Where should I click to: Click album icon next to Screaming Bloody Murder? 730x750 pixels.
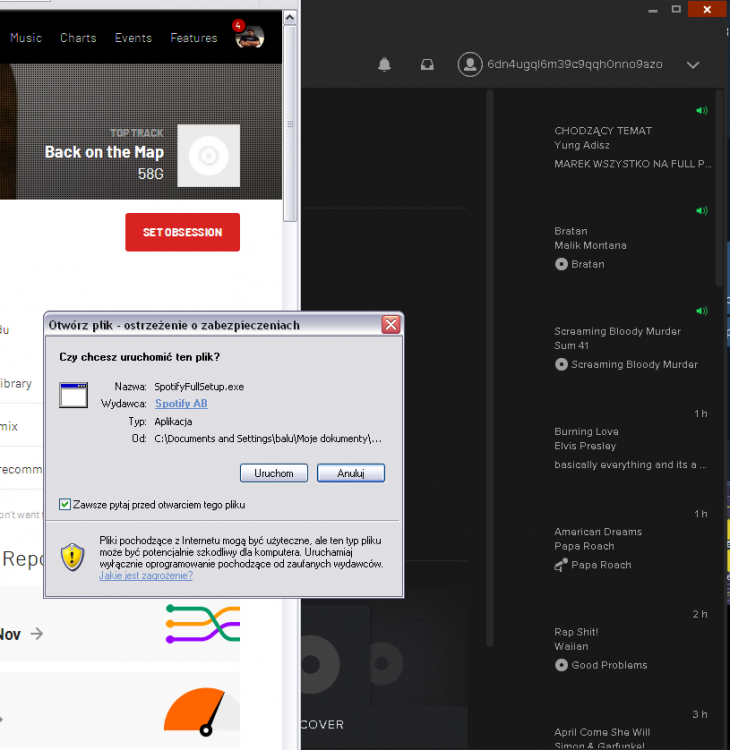pyautogui.click(x=561, y=364)
